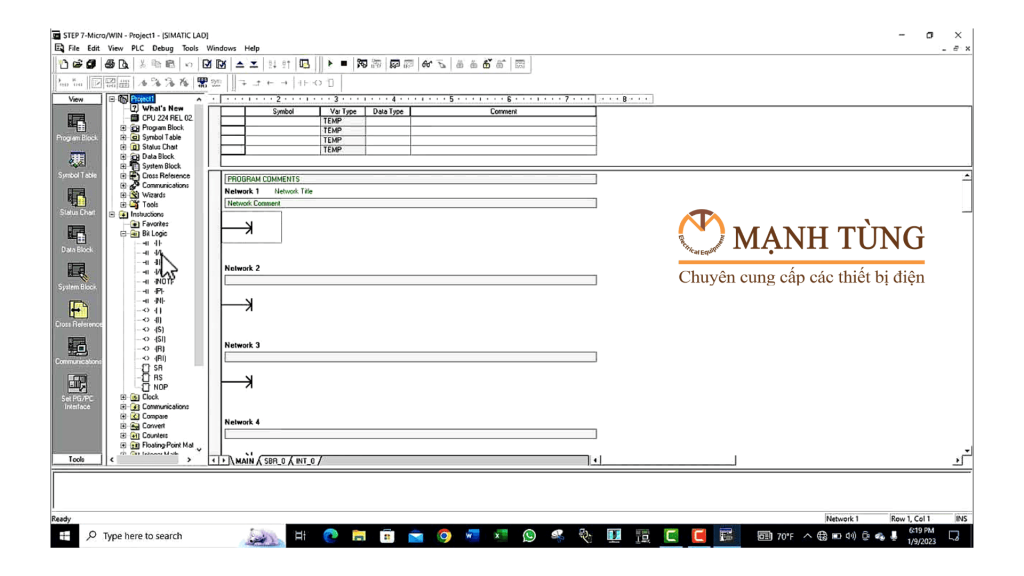Open the System Block navigation icon

(x=77, y=272)
